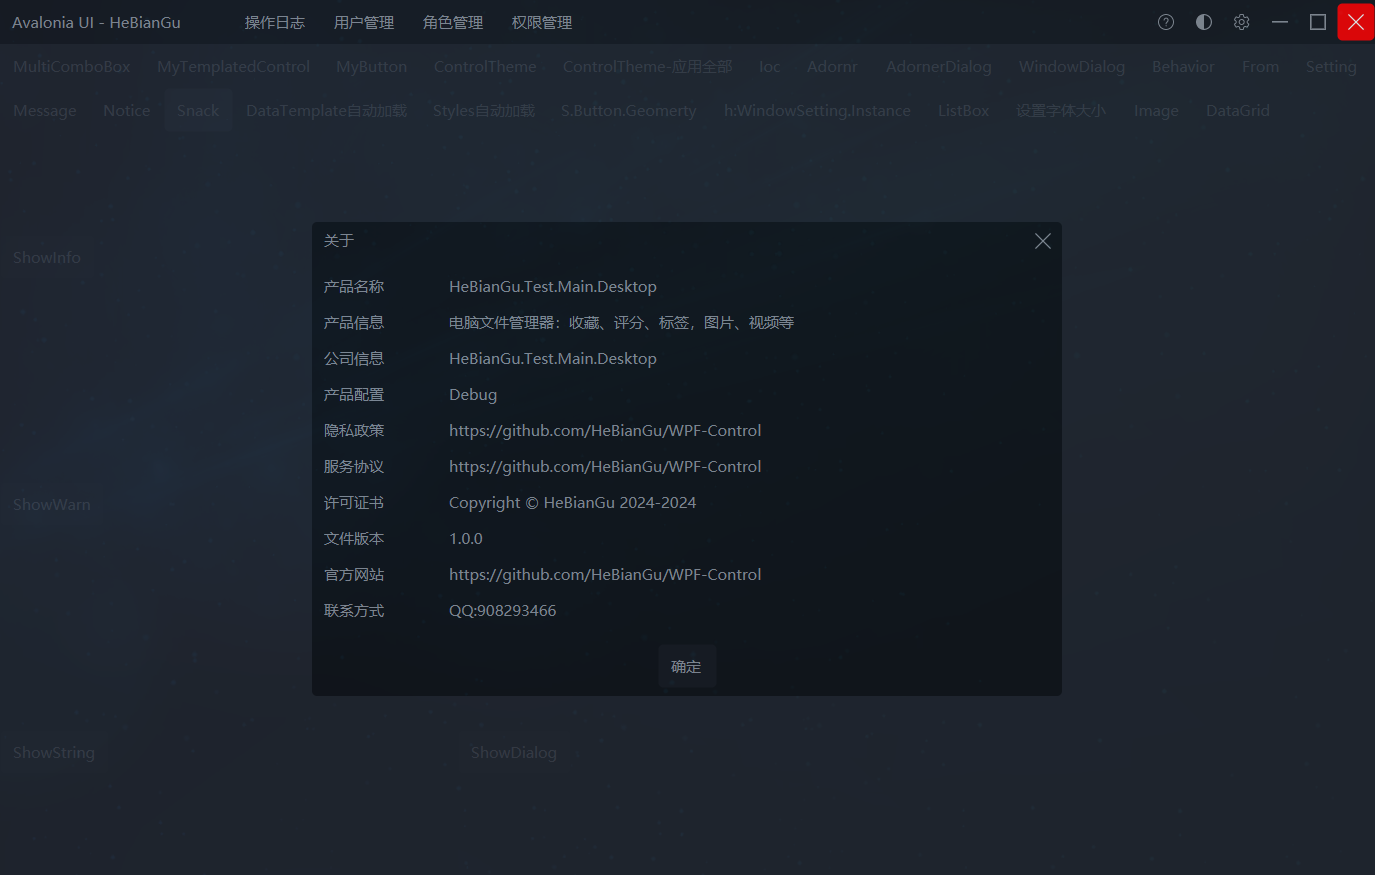Switch to the AdornerDialog tab
This screenshot has height=875, width=1375.
point(939,67)
